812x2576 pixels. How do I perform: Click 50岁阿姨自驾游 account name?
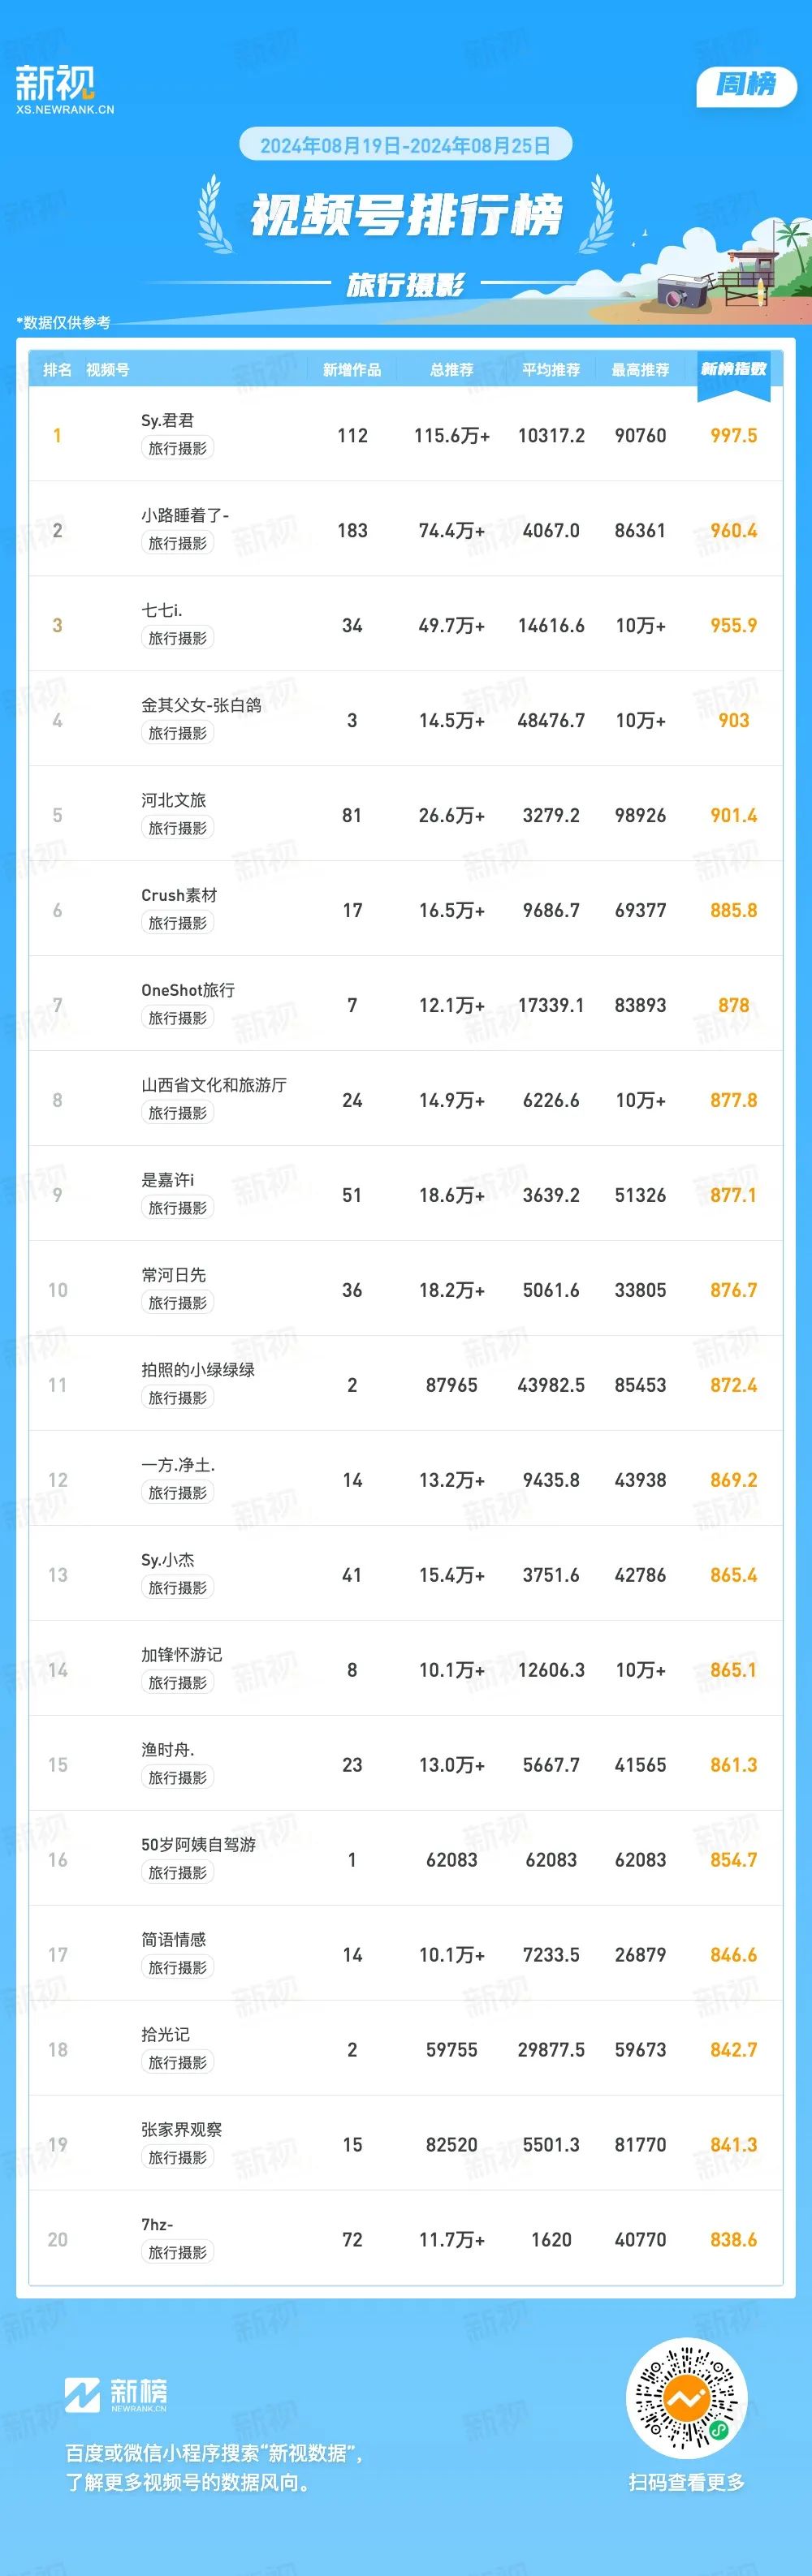pos(198,1845)
